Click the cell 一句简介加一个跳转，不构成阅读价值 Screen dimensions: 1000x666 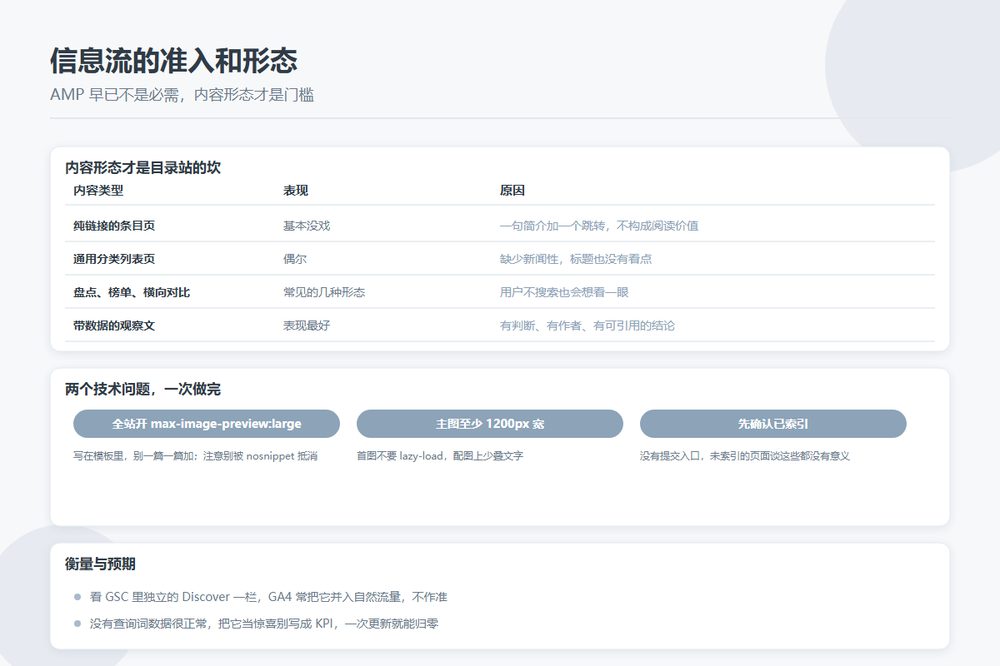click(x=599, y=226)
